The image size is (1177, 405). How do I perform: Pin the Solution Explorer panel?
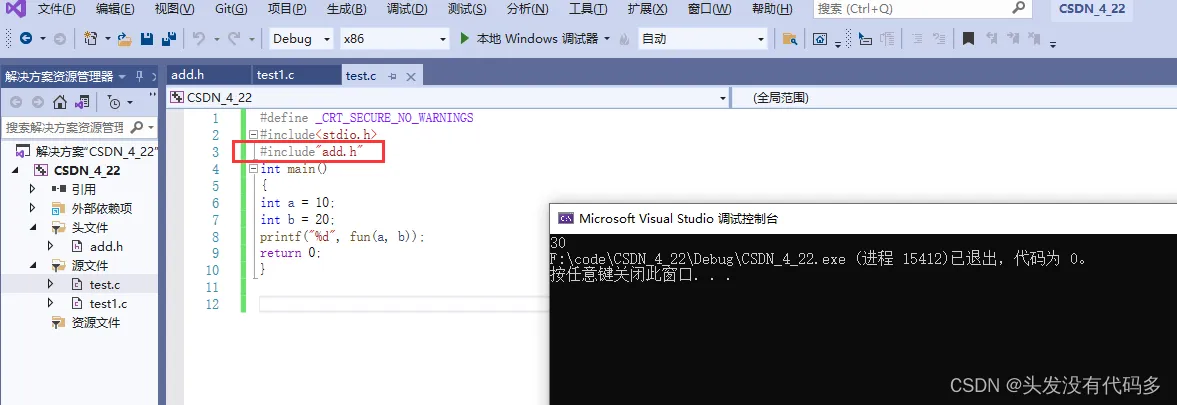(x=139, y=76)
